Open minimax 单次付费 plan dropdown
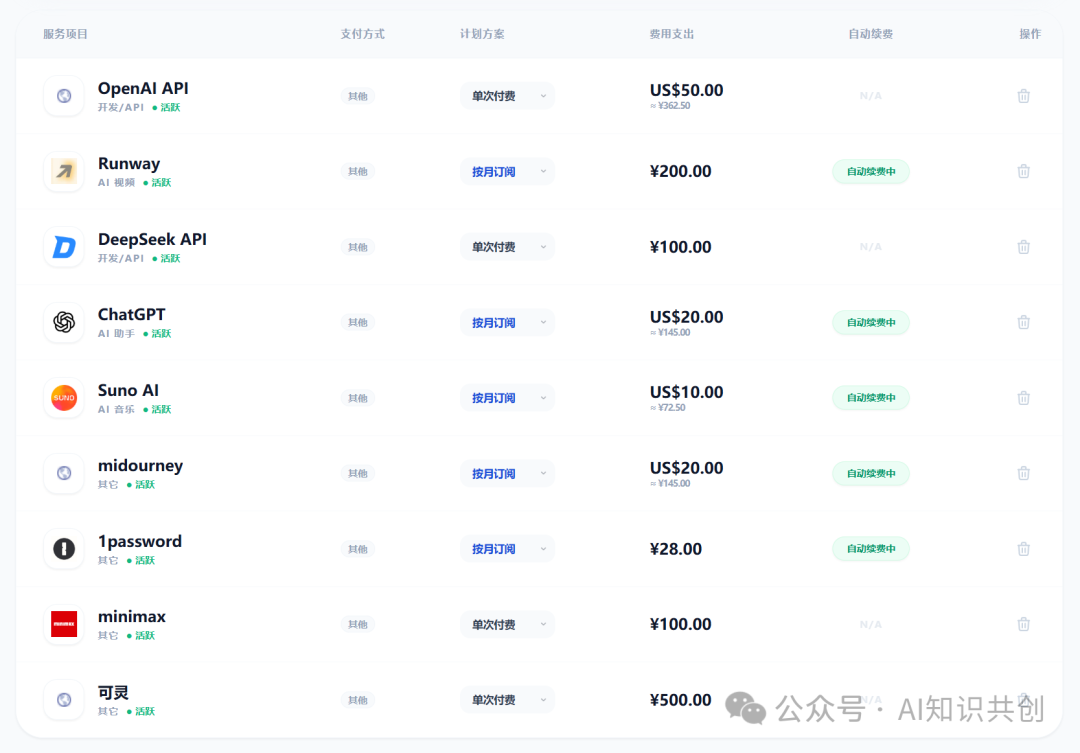Screen dimensions: 1080x753 click(x=508, y=624)
